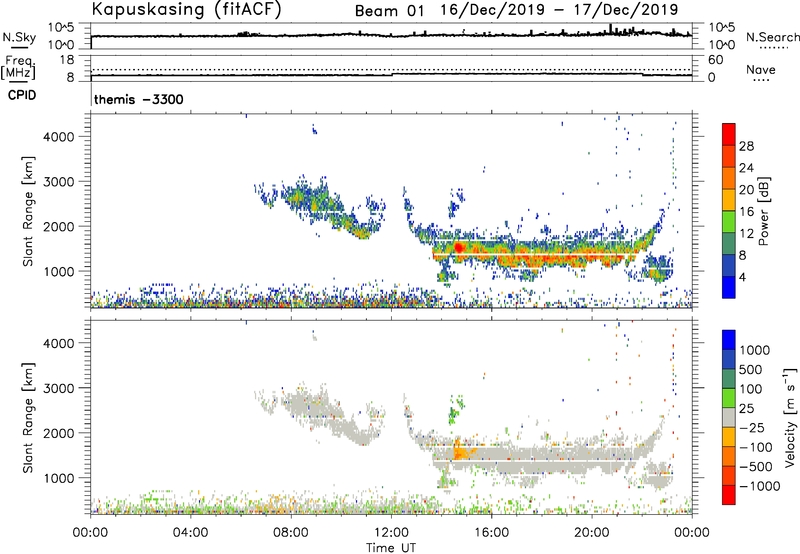Click the green velocity patch in the velocity panel
800x554 pixels.
pyautogui.click(x=454, y=411)
